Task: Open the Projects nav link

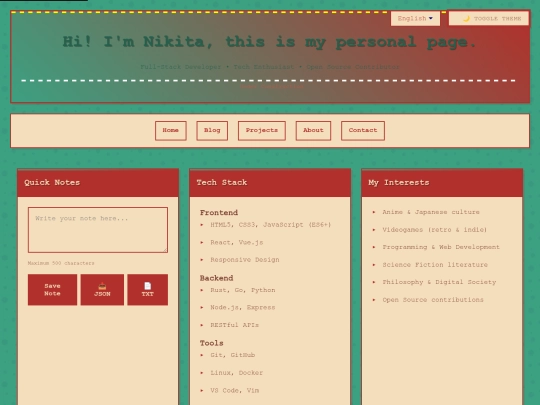Action: tap(262, 131)
